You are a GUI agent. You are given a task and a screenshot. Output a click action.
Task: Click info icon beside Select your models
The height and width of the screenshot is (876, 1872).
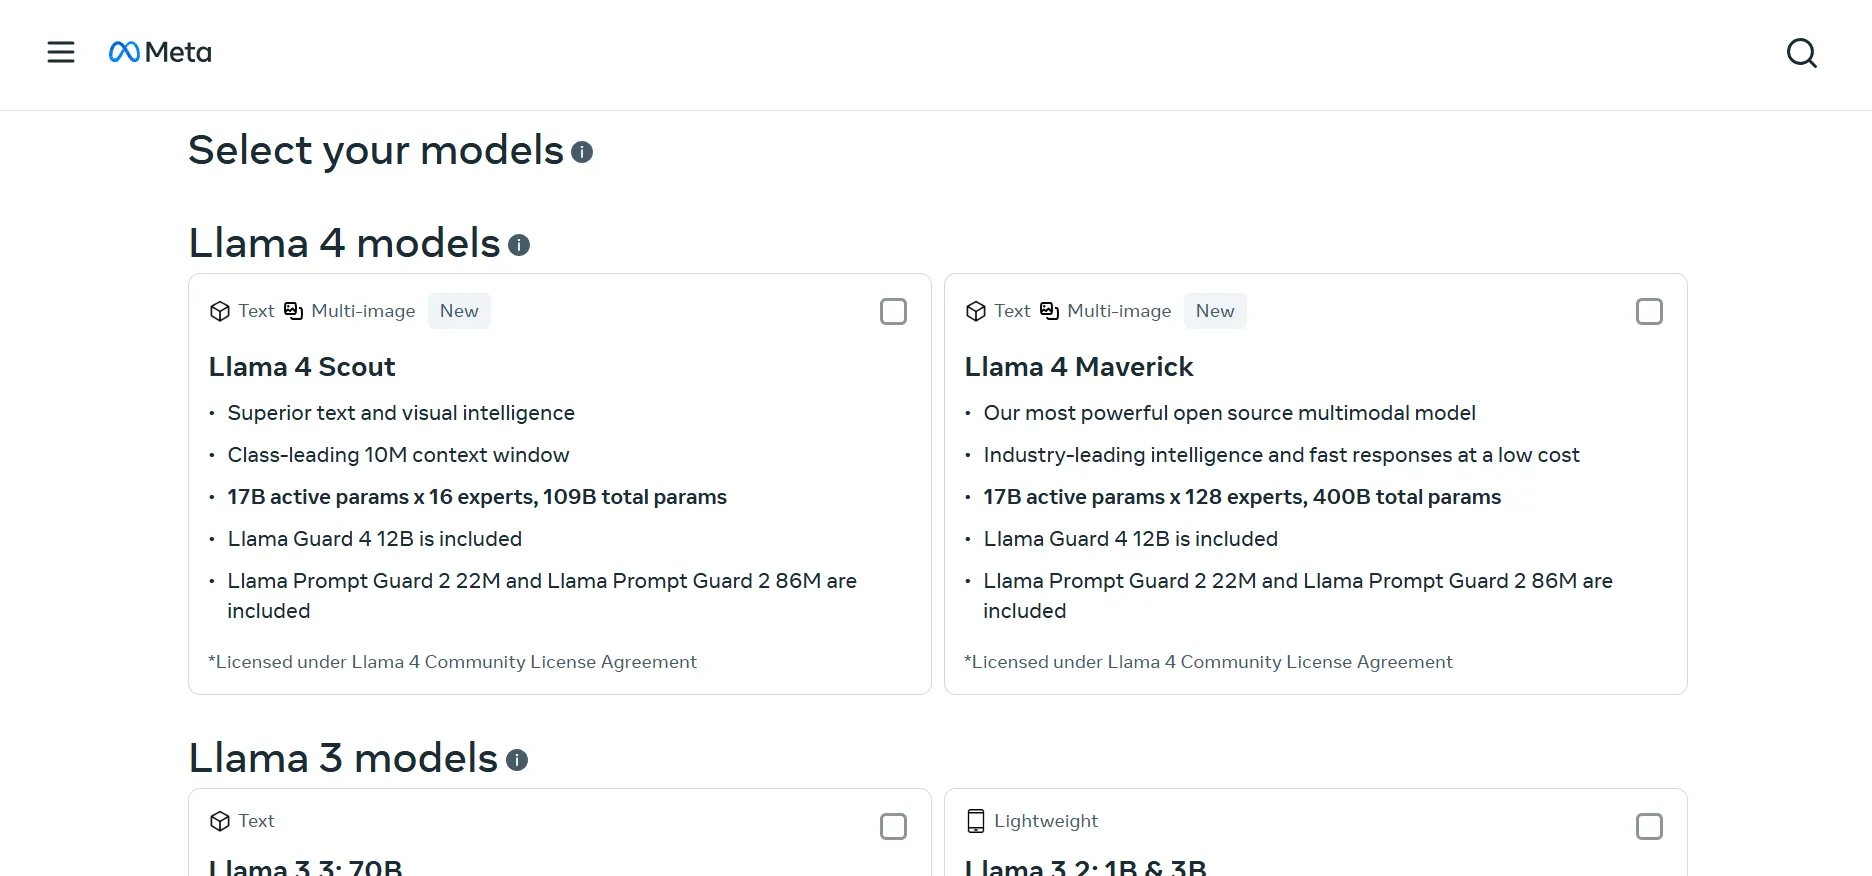[582, 152]
